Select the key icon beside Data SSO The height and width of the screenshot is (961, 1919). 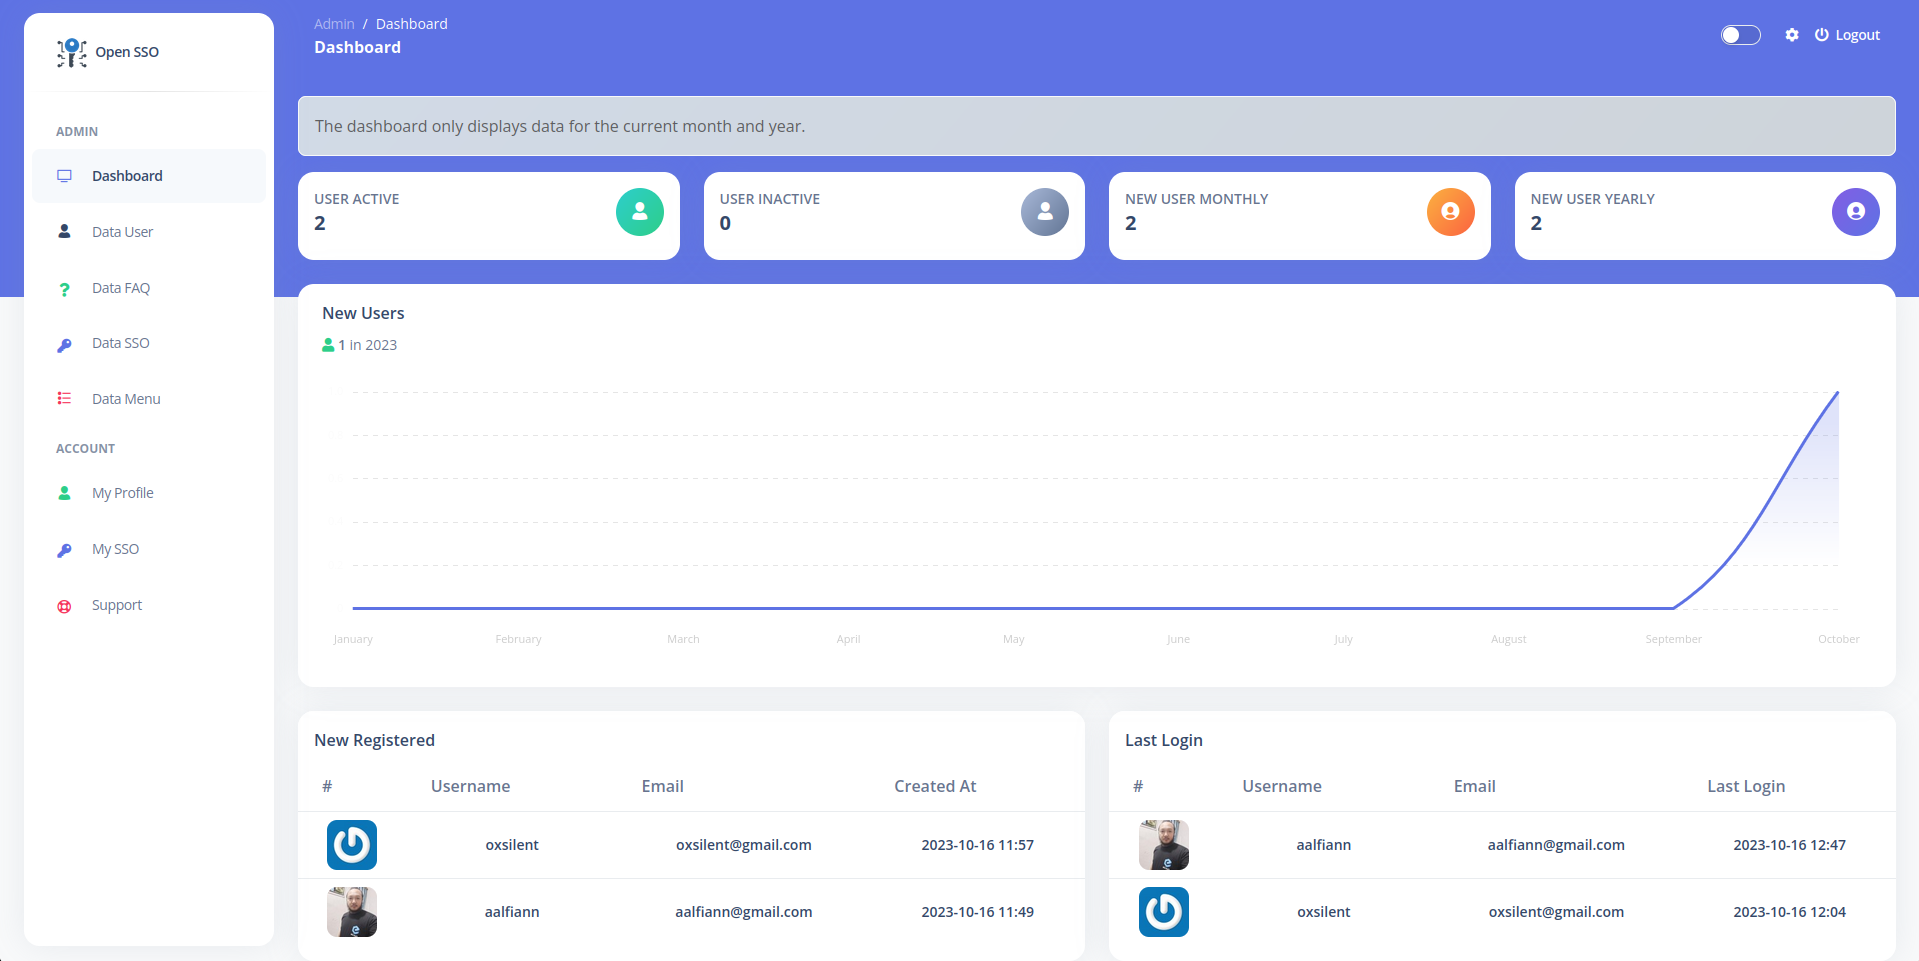pos(64,343)
